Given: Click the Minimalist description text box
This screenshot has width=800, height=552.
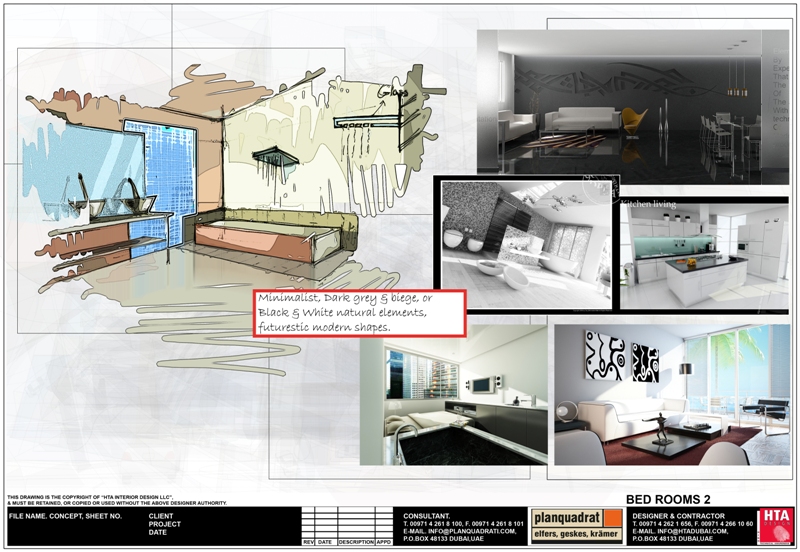Looking at the screenshot, I should [x=359, y=313].
